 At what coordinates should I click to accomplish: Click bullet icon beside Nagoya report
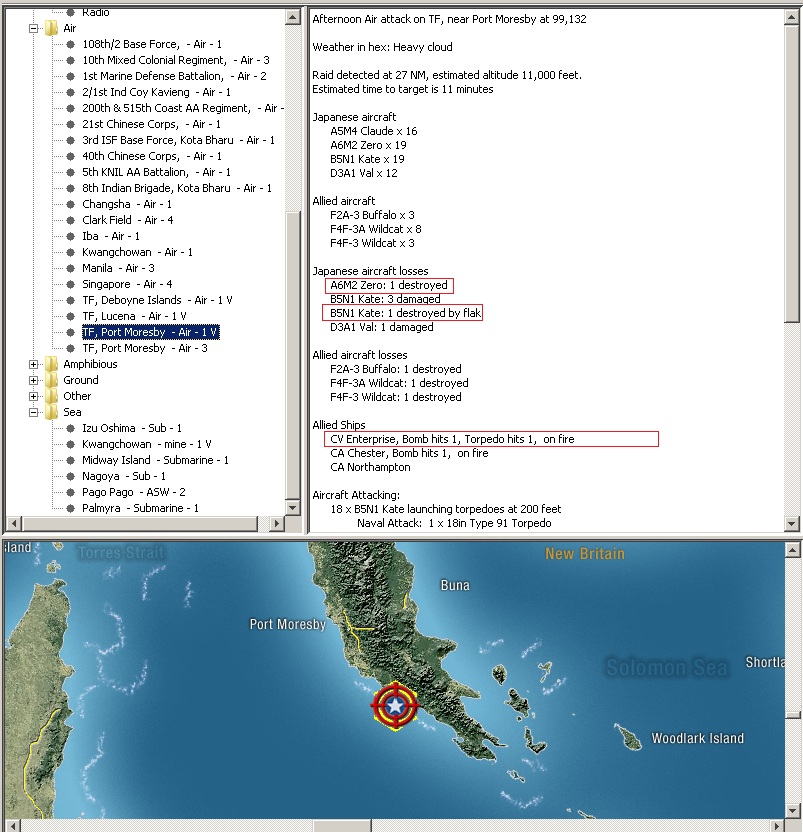(x=70, y=476)
